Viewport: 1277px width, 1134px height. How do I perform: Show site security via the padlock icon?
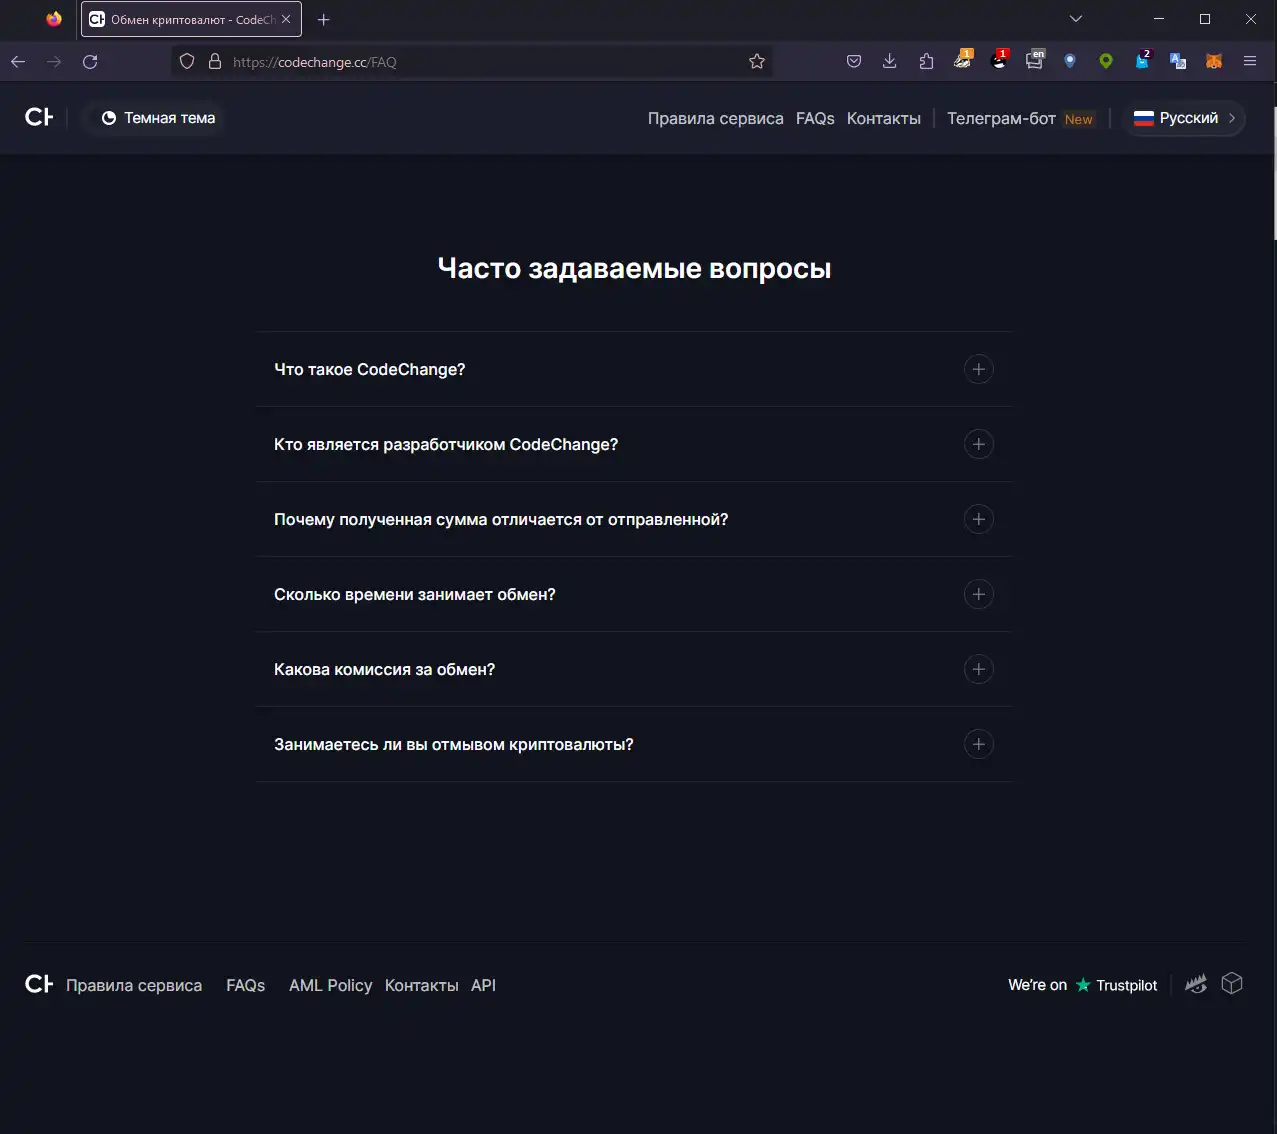coord(214,62)
